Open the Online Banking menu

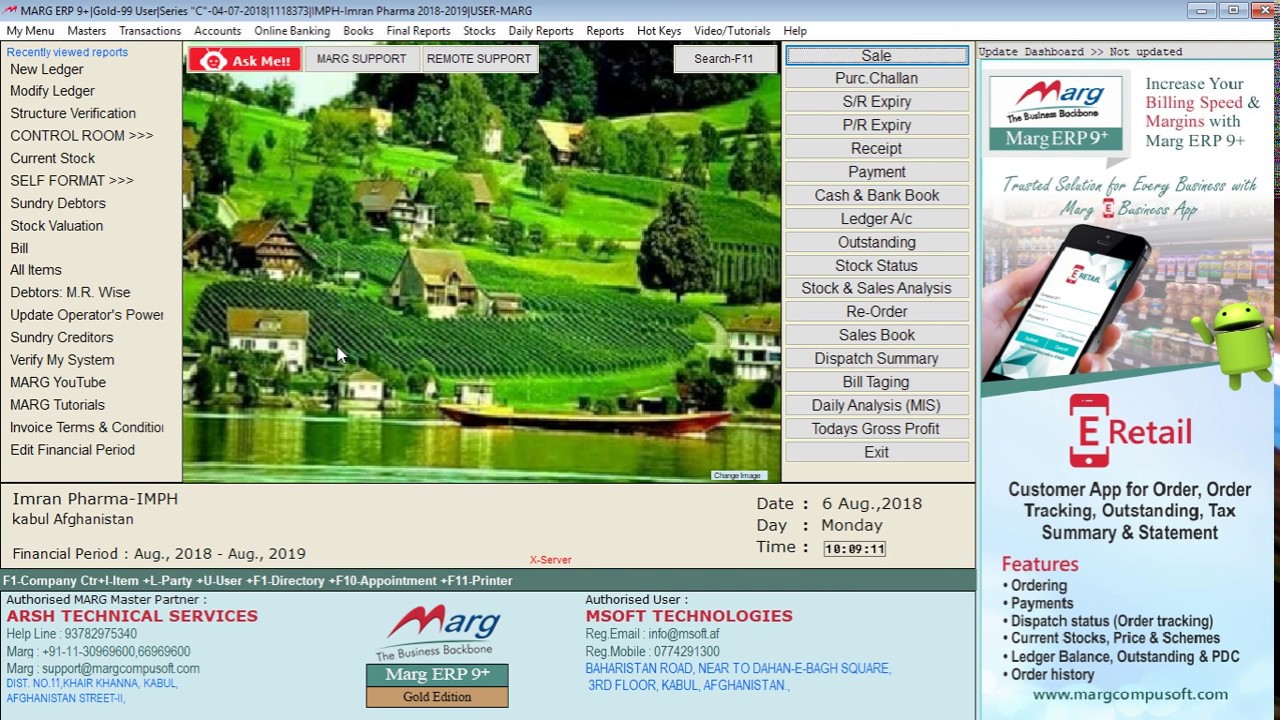(292, 31)
